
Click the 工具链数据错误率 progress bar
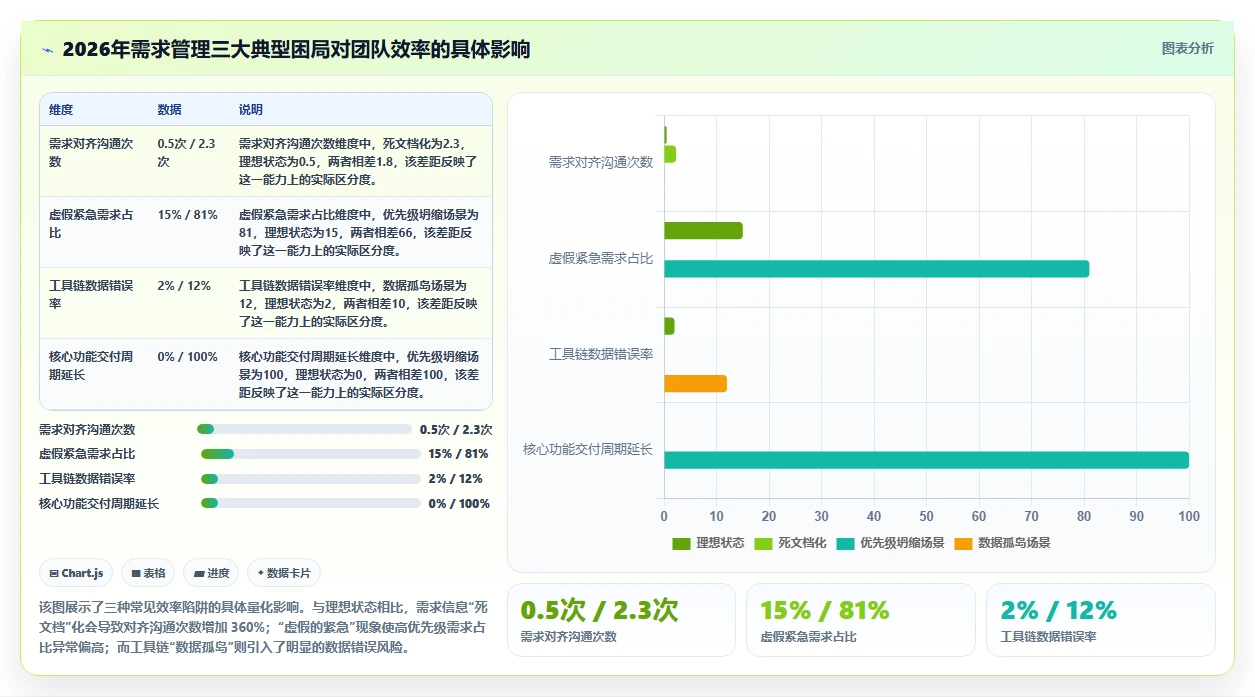(310, 479)
